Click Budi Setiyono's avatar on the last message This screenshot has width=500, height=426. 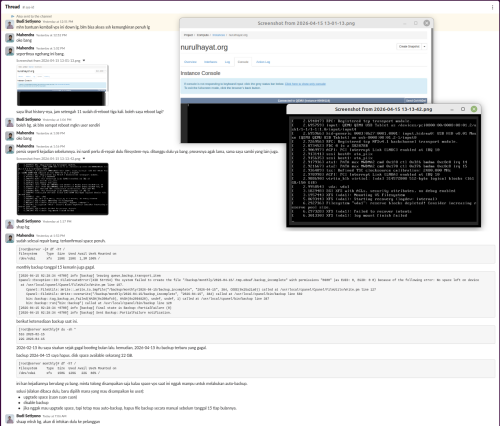10,419
